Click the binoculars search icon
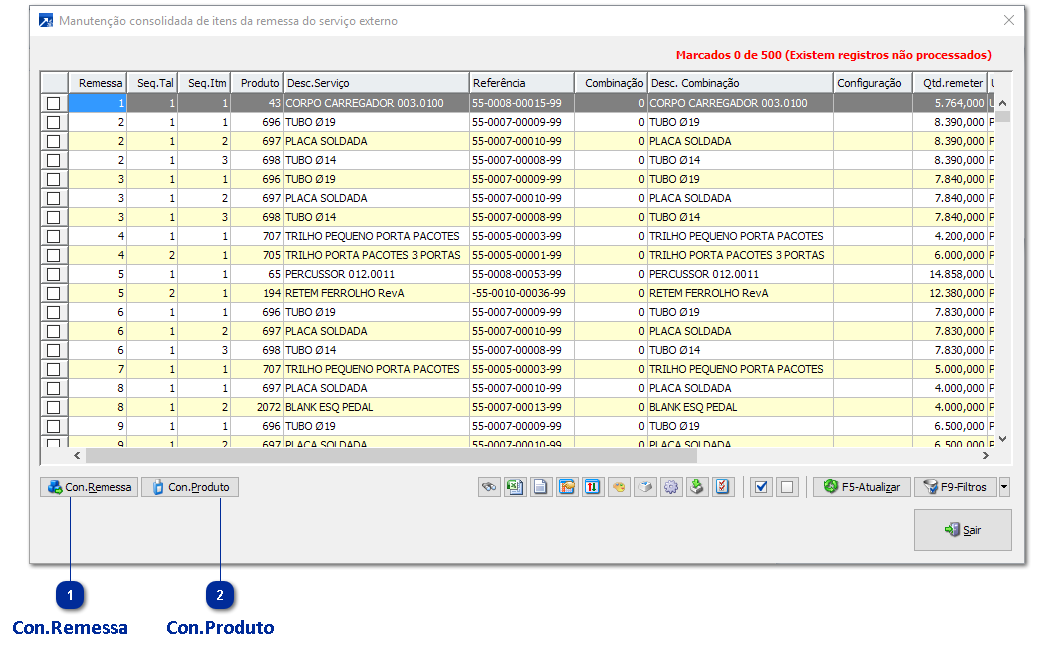Image resolution: width=1048 pixels, height=656 pixels. (489, 487)
